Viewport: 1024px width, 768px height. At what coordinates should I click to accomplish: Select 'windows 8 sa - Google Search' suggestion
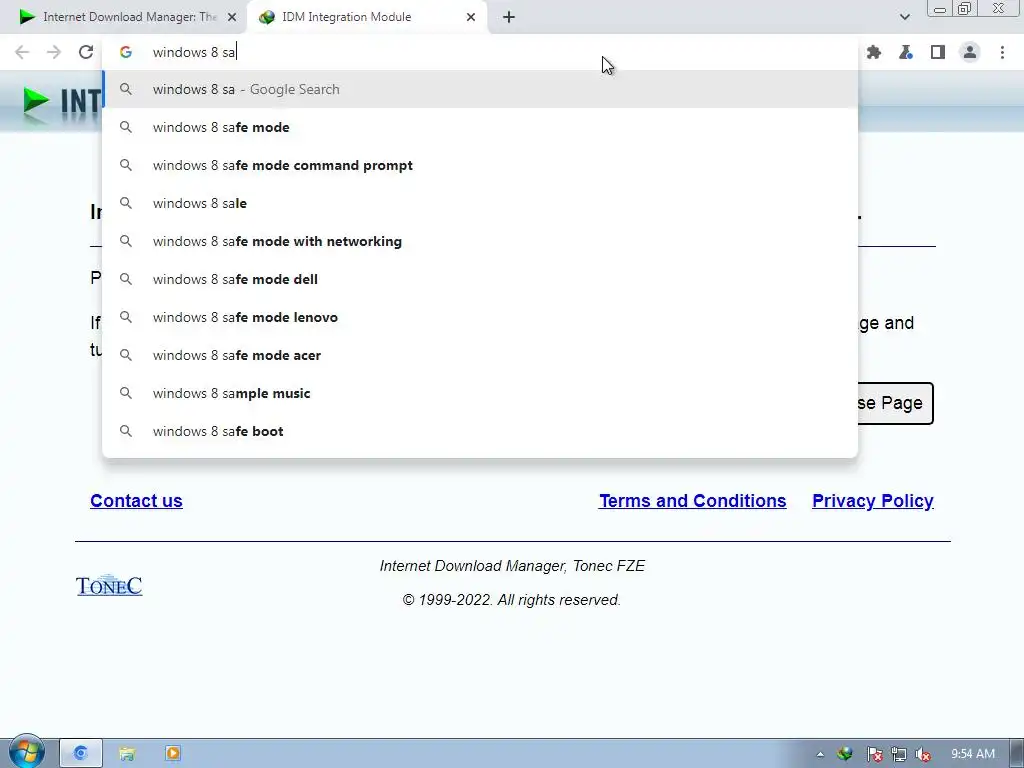[x=480, y=89]
